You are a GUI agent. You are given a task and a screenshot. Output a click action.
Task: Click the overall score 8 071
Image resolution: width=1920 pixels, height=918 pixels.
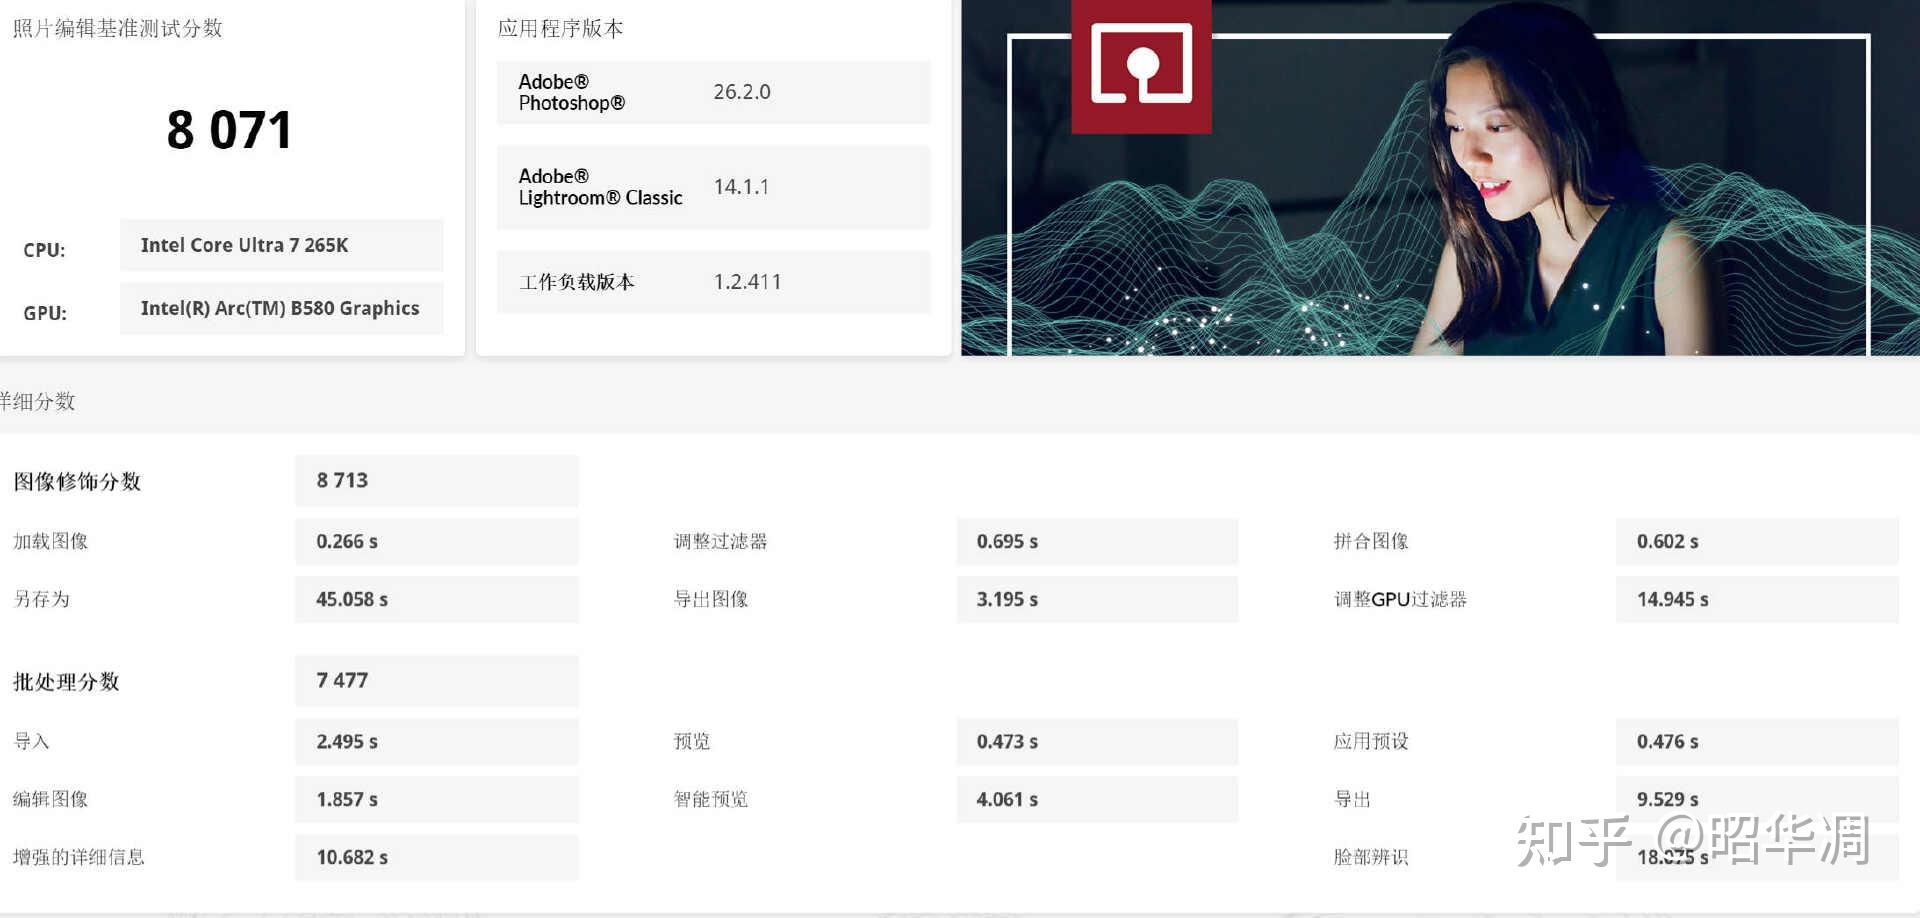229,127
